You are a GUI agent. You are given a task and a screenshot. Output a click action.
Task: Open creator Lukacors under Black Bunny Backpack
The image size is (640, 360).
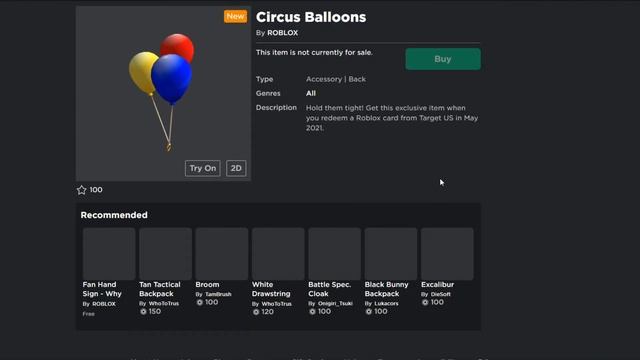pyautogui.click(x=386, y=304)
